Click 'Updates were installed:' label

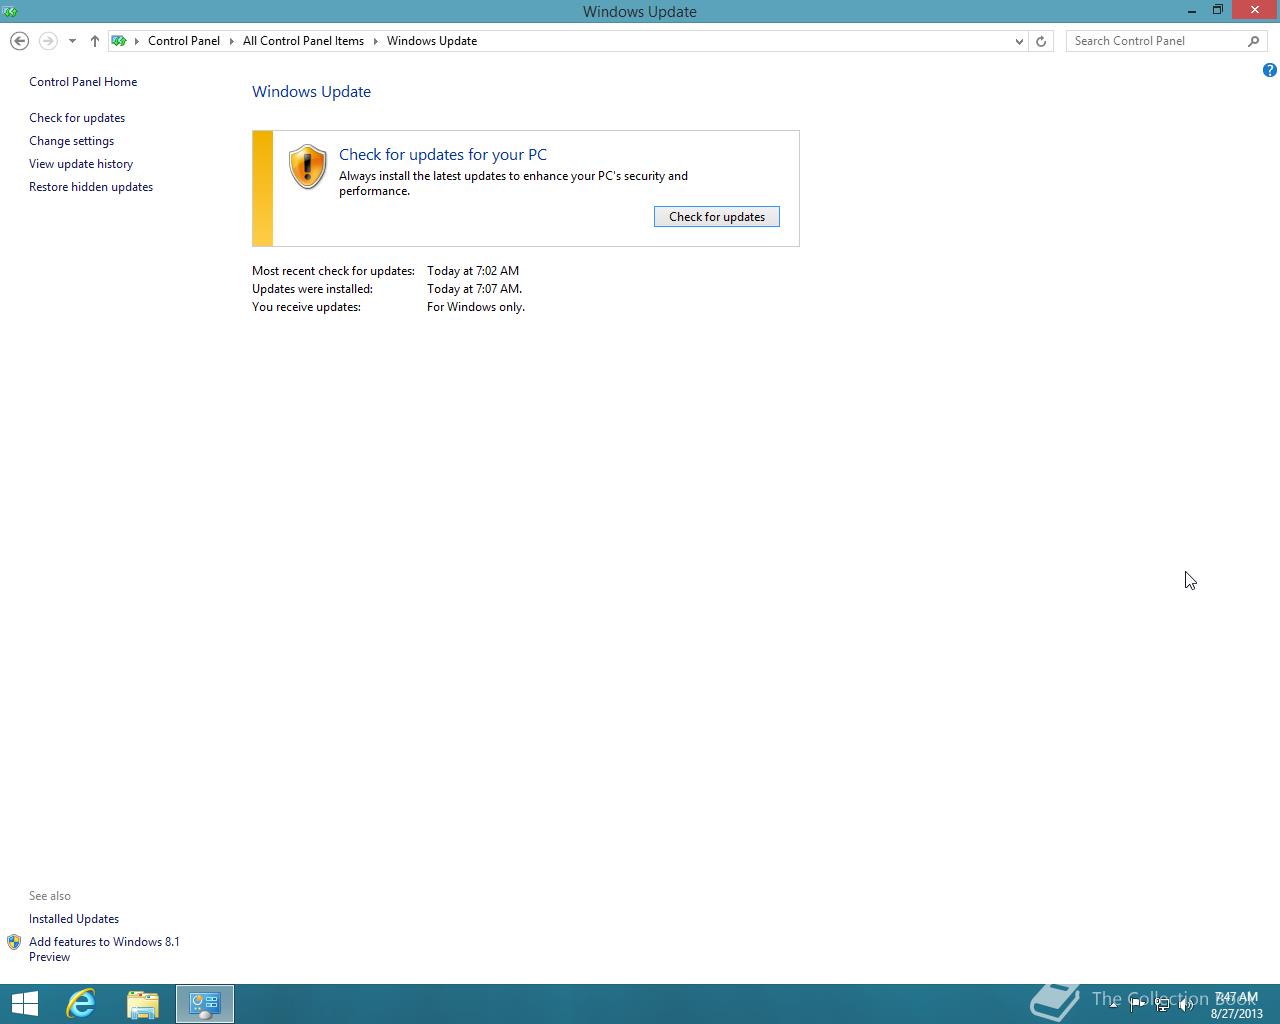tap(312, 289)
